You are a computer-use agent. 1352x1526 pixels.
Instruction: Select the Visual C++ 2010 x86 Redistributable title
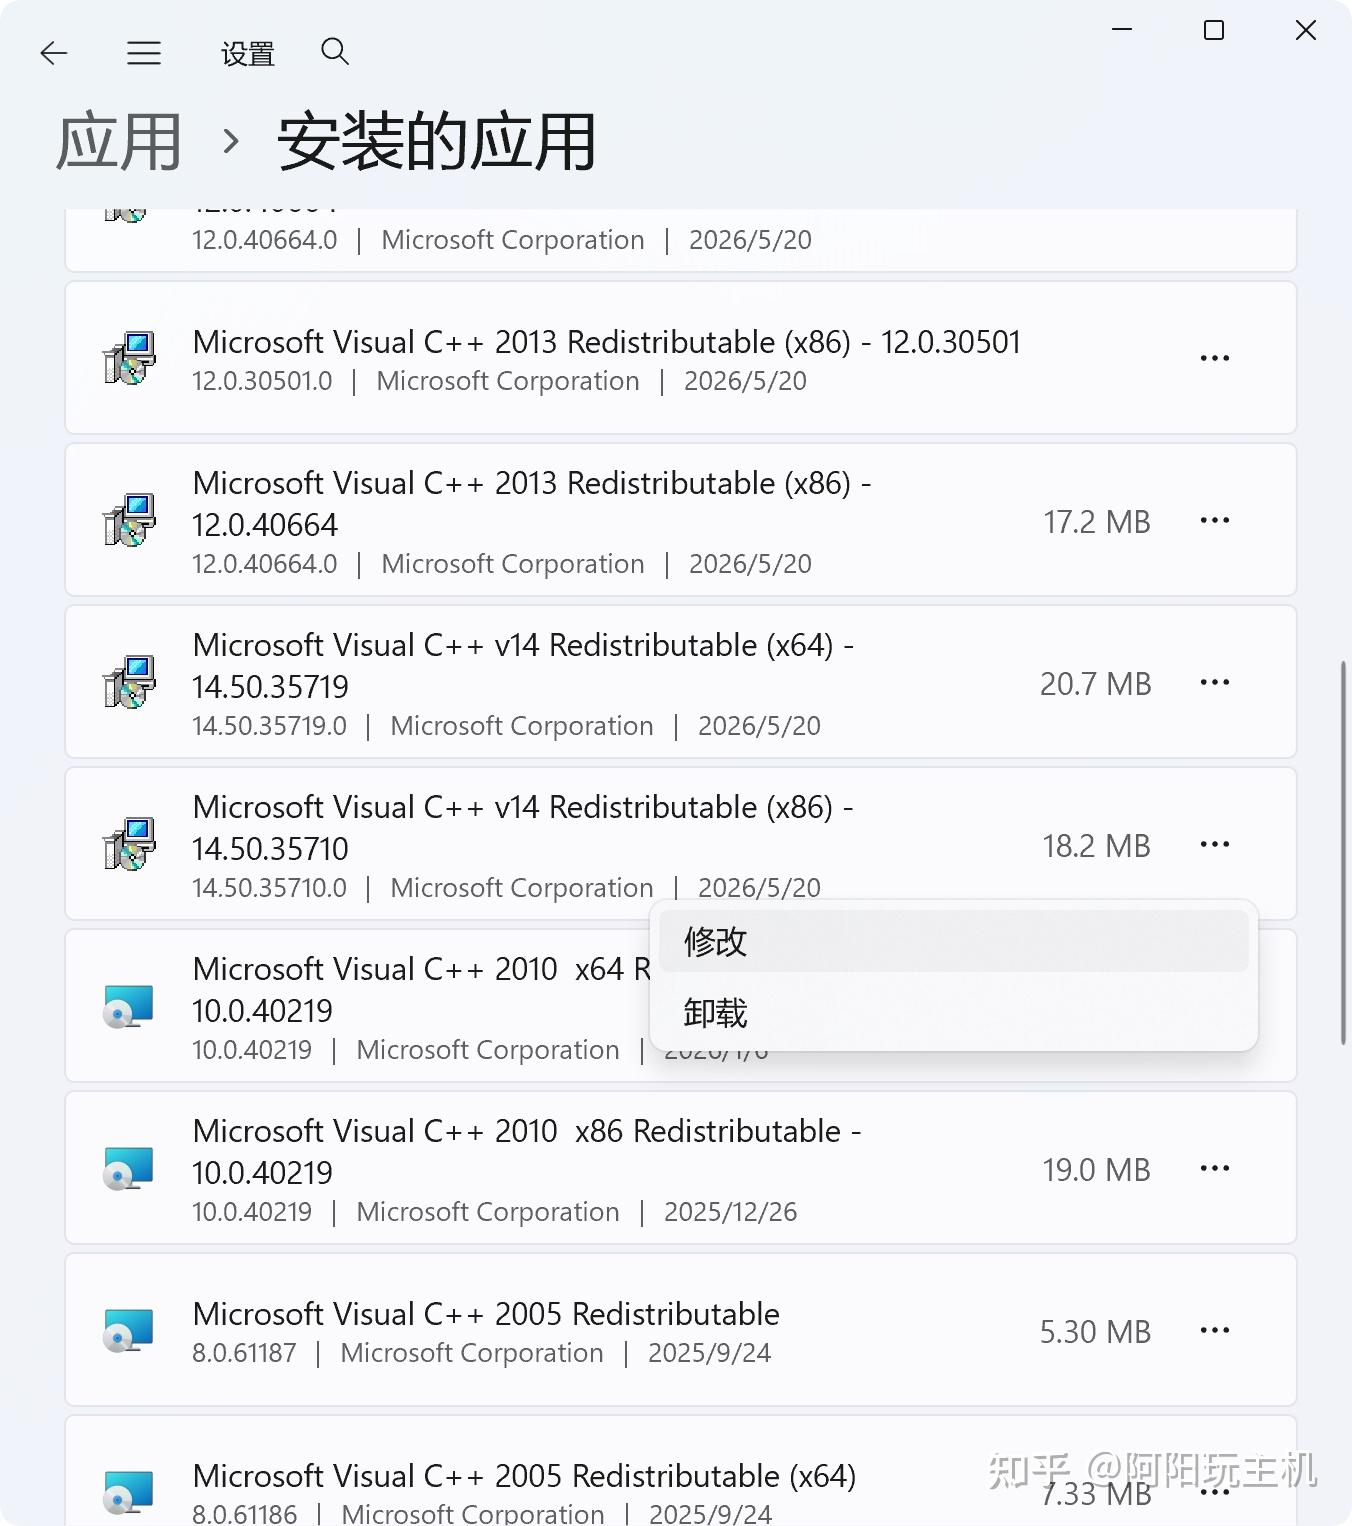click(527, 1152)
